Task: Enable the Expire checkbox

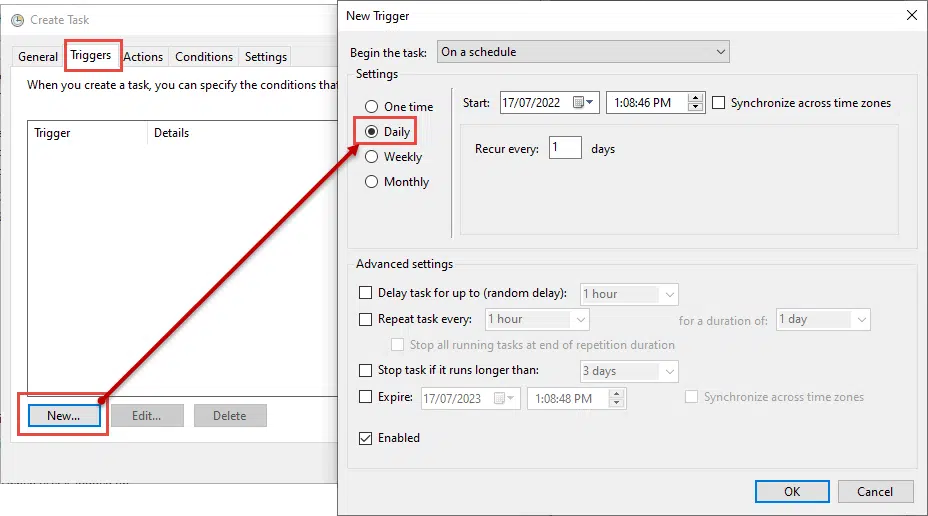Action: [366, 396]
